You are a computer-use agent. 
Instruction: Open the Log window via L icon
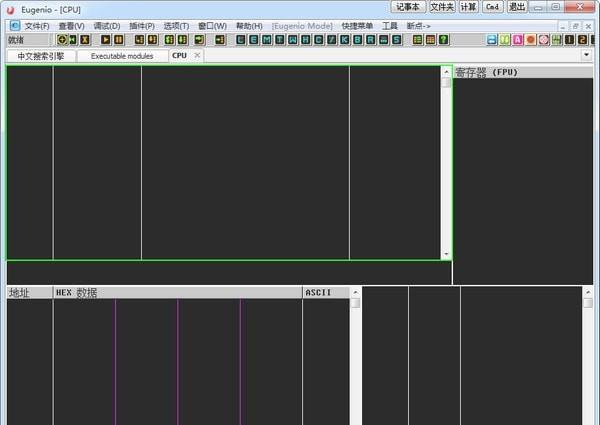click(241, 39)
